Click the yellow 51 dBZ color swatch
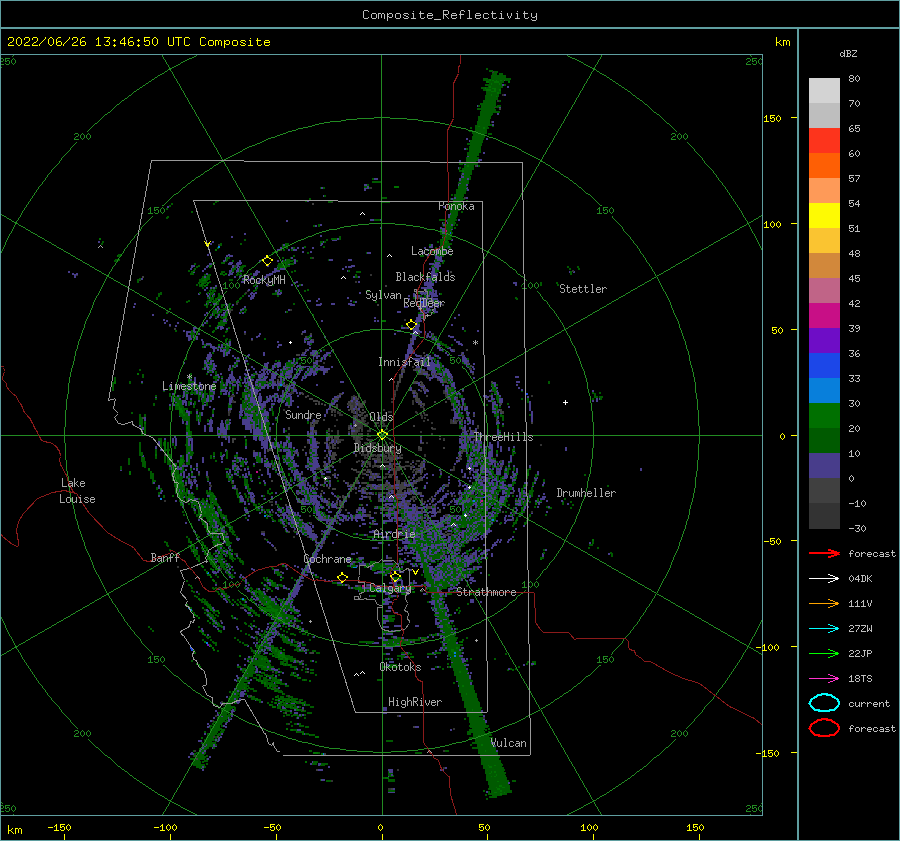 (824, 215)
